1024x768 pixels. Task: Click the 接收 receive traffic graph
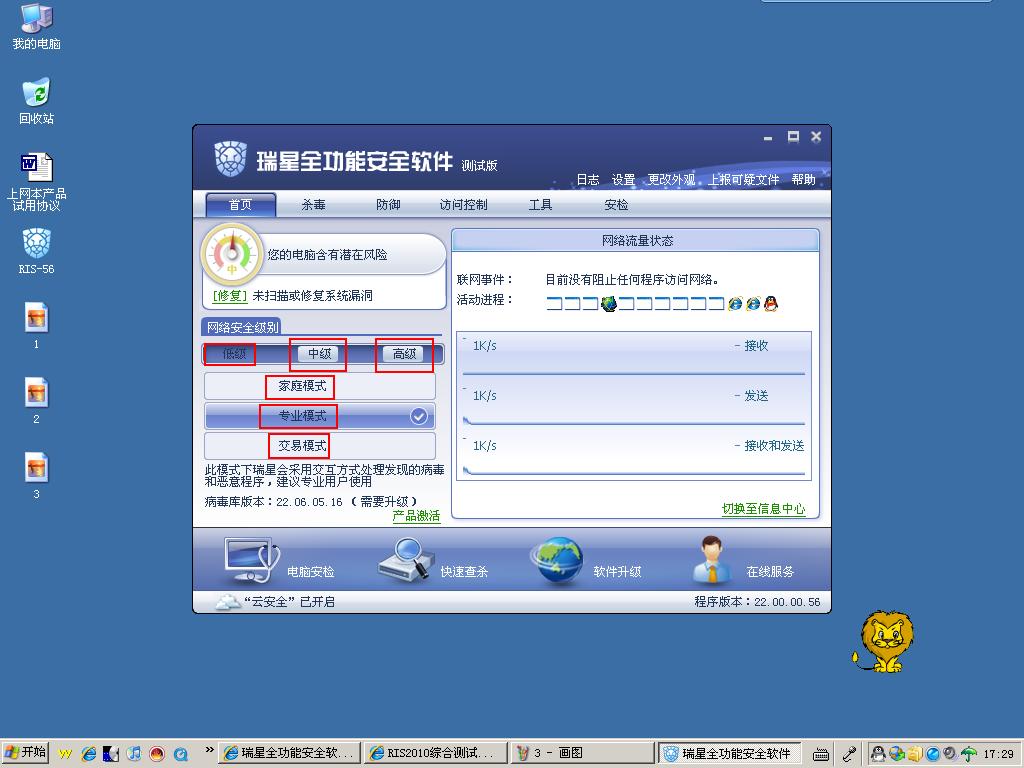[633, 355]
